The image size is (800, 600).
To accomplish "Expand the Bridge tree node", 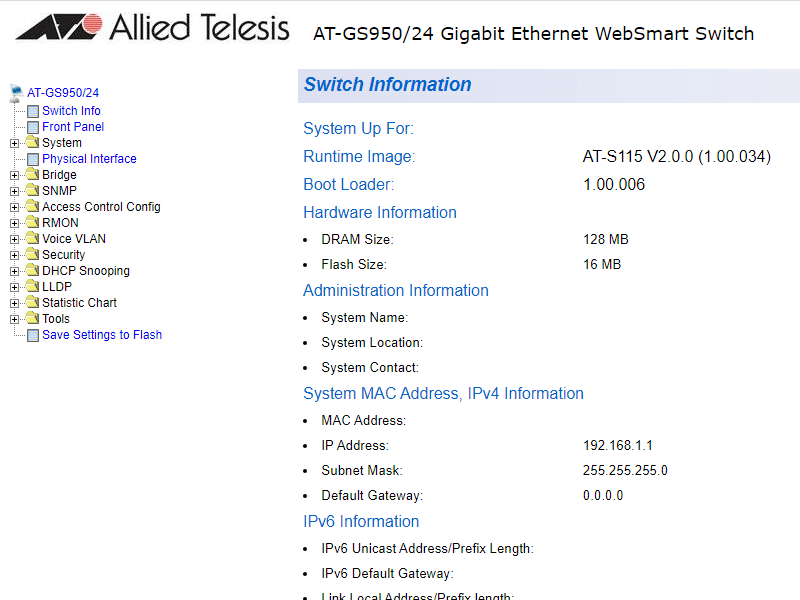I will coord(14,175).
